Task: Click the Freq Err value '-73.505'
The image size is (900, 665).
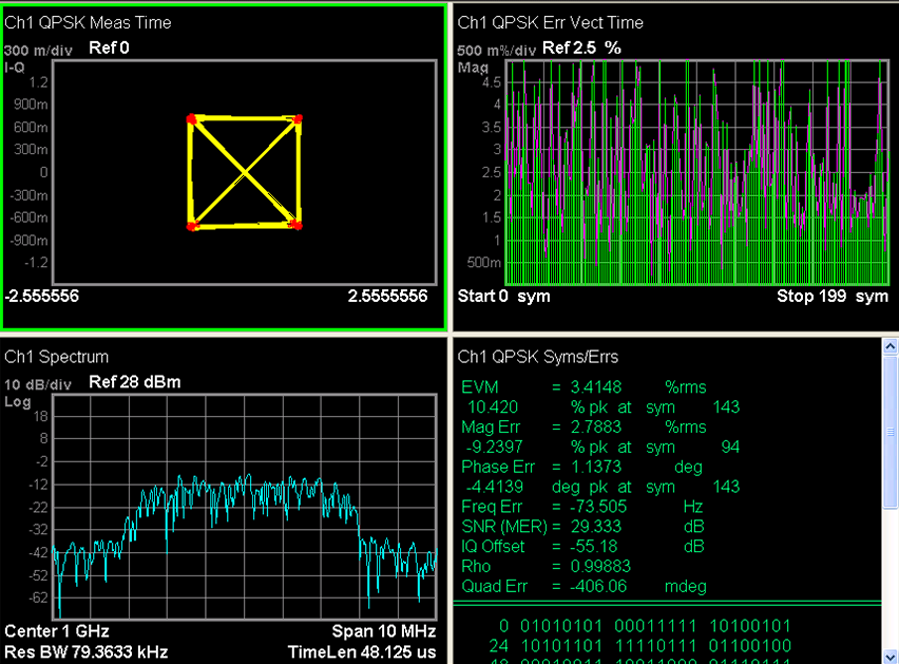Action: pos(598,507)
